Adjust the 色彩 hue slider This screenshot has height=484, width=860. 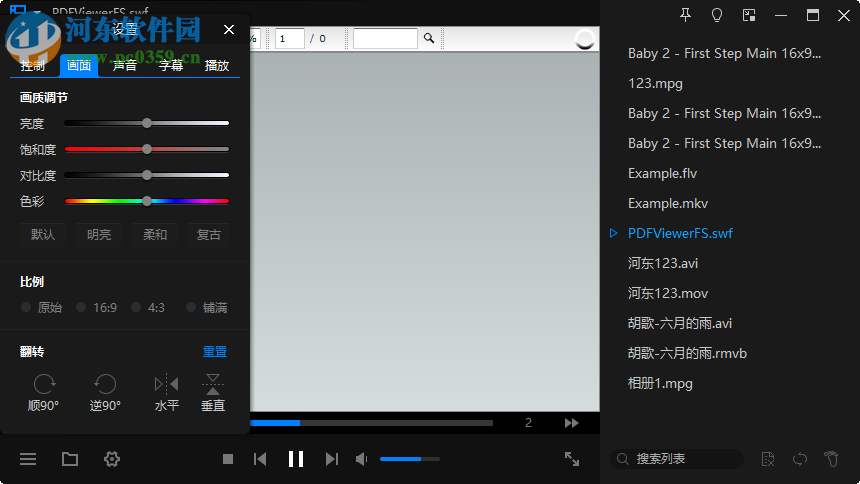146,201
